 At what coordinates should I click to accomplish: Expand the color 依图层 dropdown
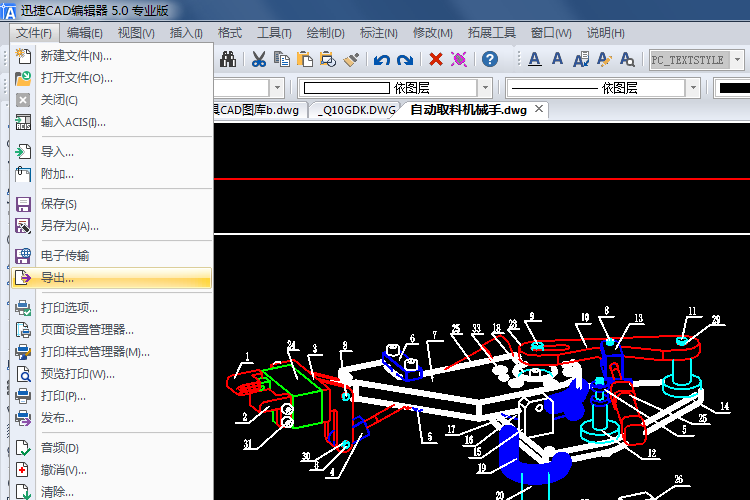point(484,88)
